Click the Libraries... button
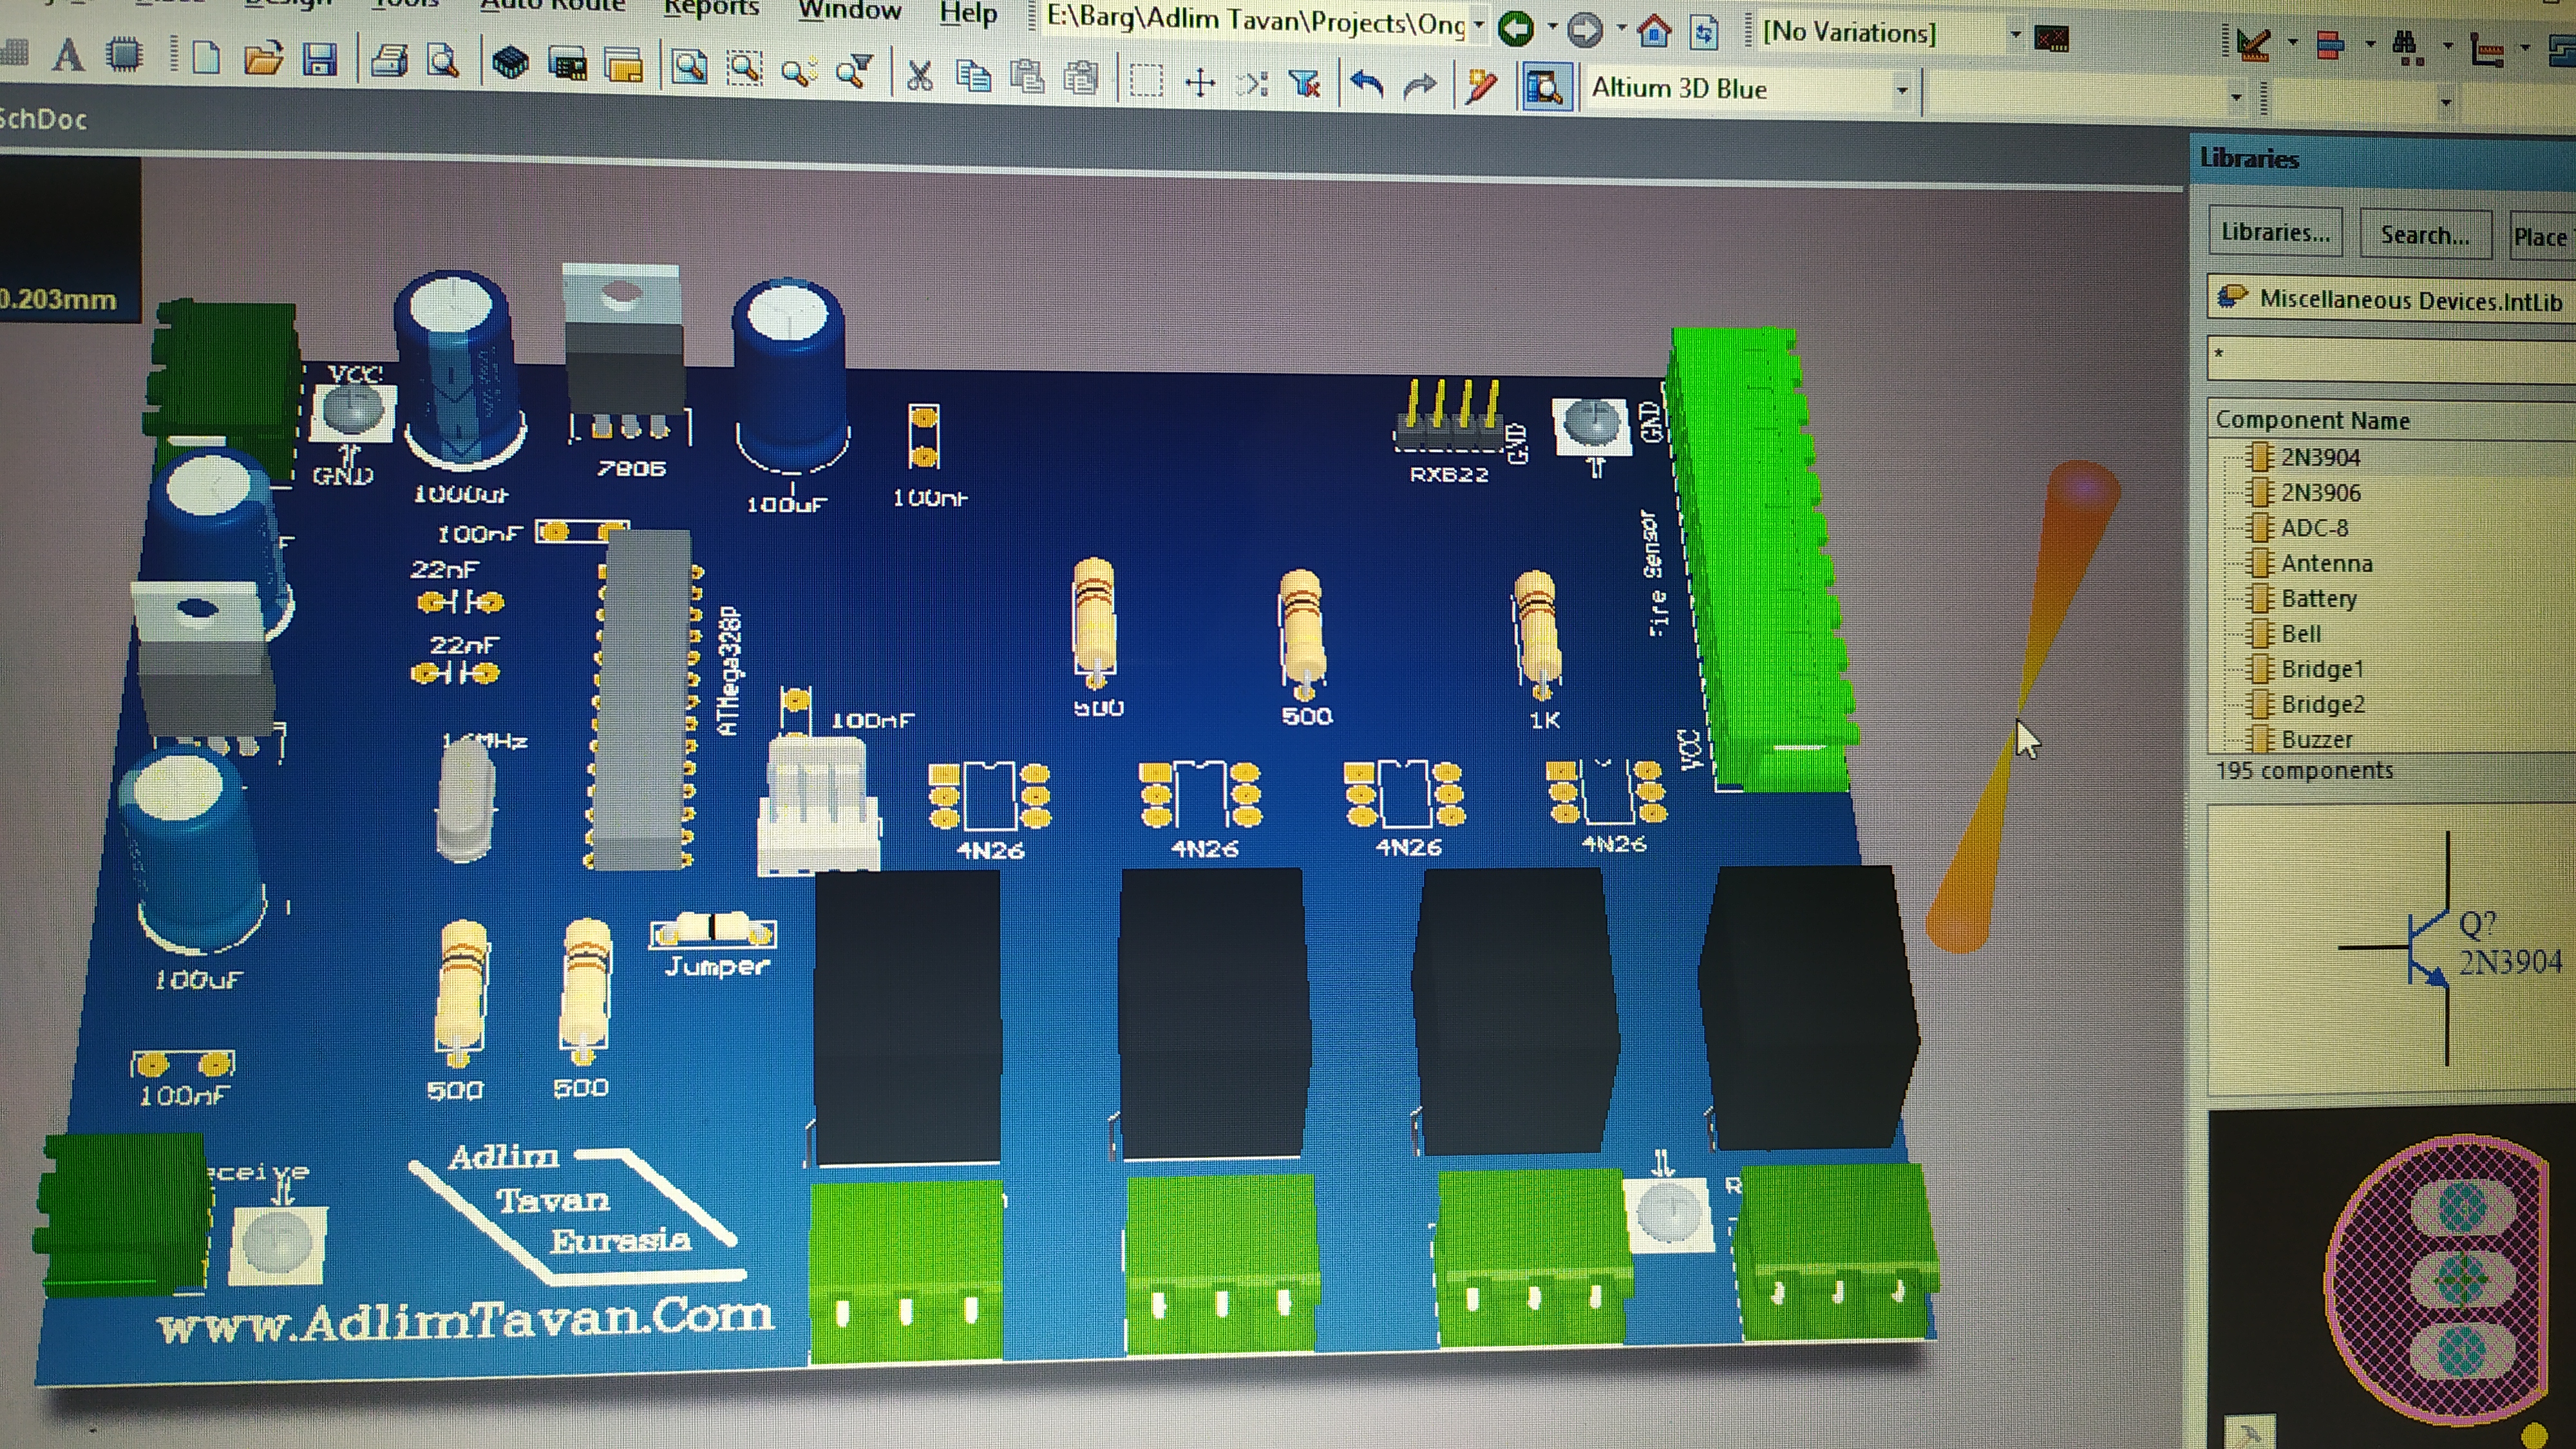The image size is (2576, 1449). pyautogui.click(x=2275, y=232)
